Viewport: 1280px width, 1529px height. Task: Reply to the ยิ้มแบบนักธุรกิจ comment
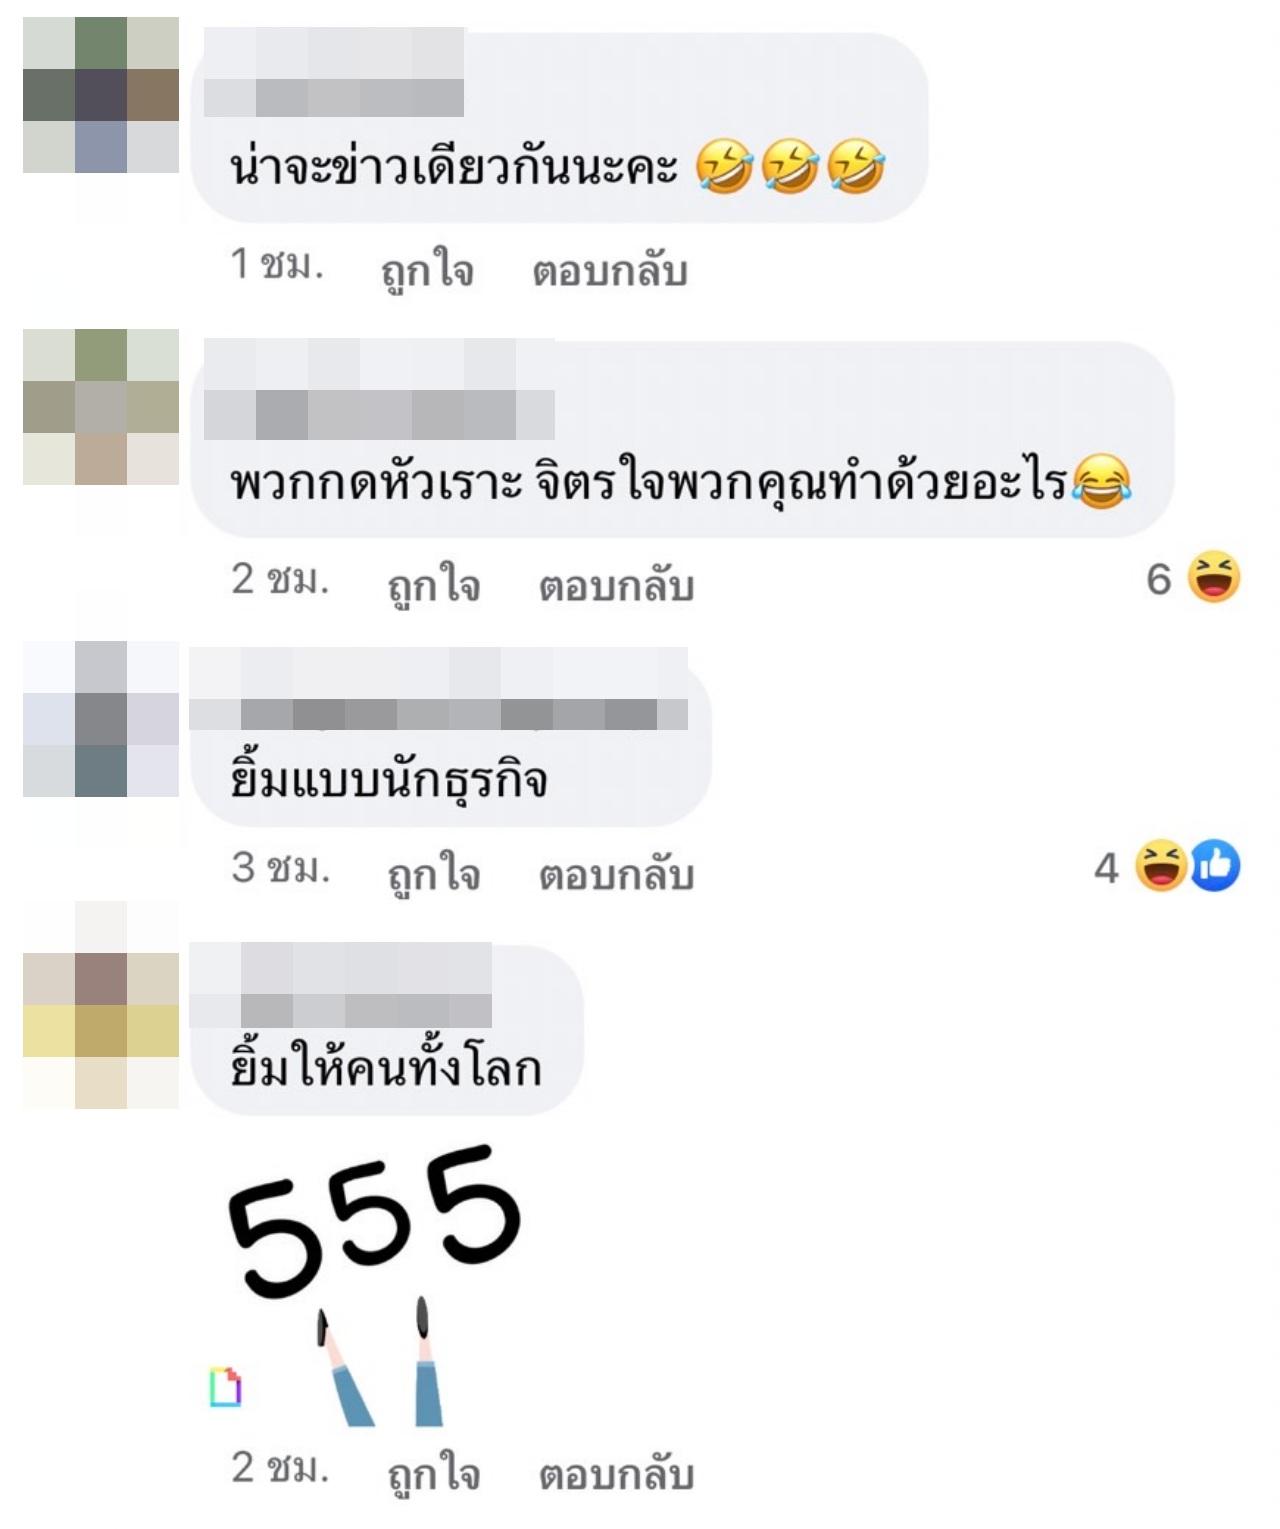616,875
